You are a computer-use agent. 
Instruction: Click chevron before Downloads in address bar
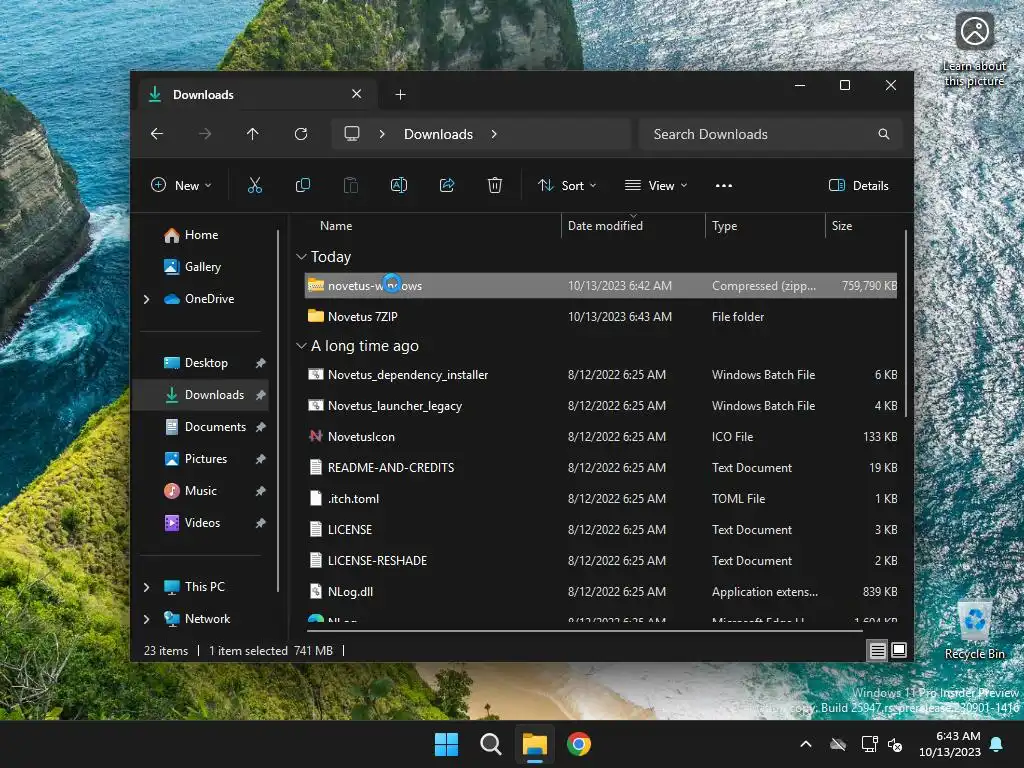(x=382, y=134)
